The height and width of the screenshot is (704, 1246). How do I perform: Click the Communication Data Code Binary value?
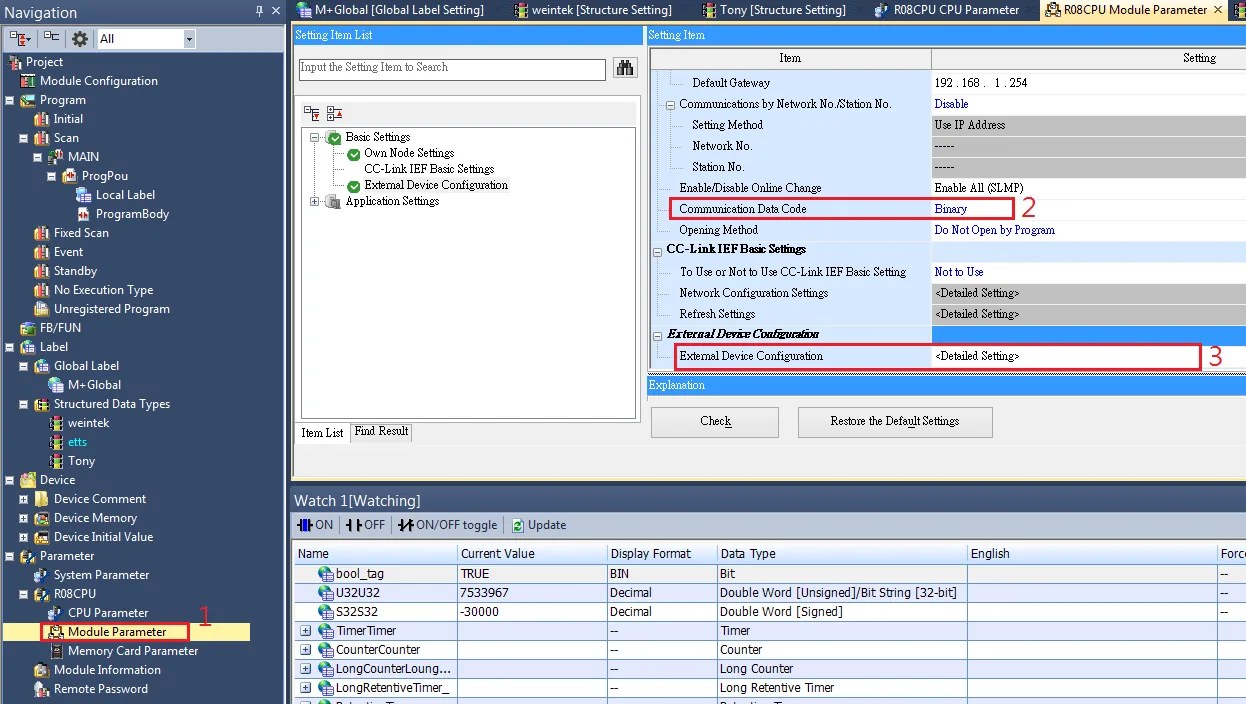coord(950,209)
